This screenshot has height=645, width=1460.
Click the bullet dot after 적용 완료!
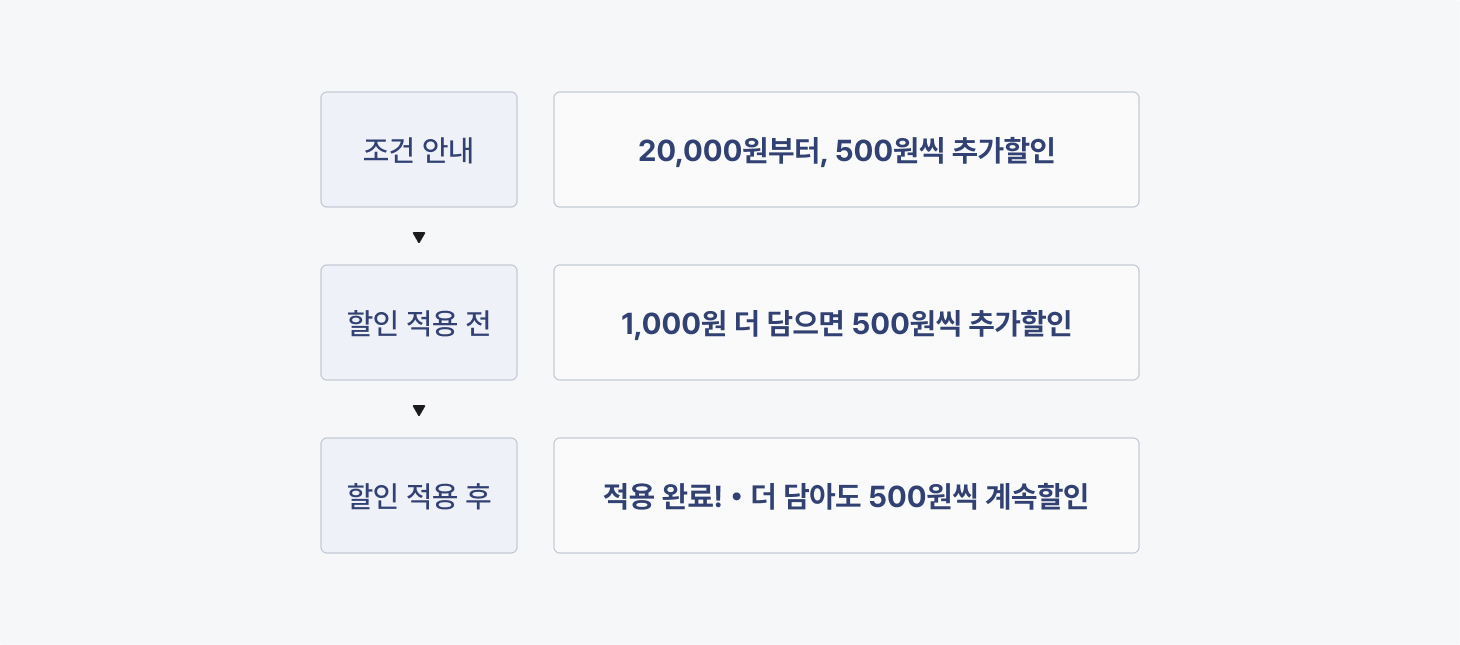coord(736,496)
